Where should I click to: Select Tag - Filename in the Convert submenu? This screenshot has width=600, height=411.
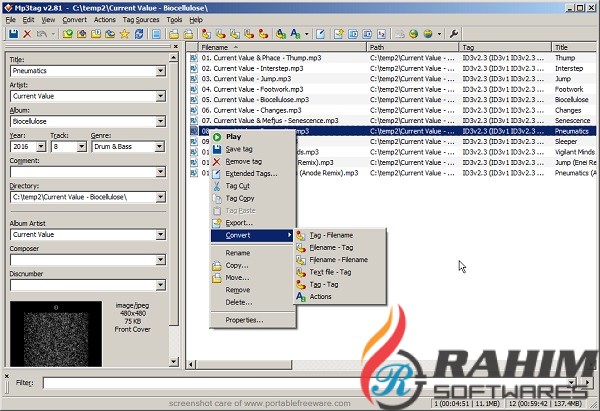[x=340, y=235]
